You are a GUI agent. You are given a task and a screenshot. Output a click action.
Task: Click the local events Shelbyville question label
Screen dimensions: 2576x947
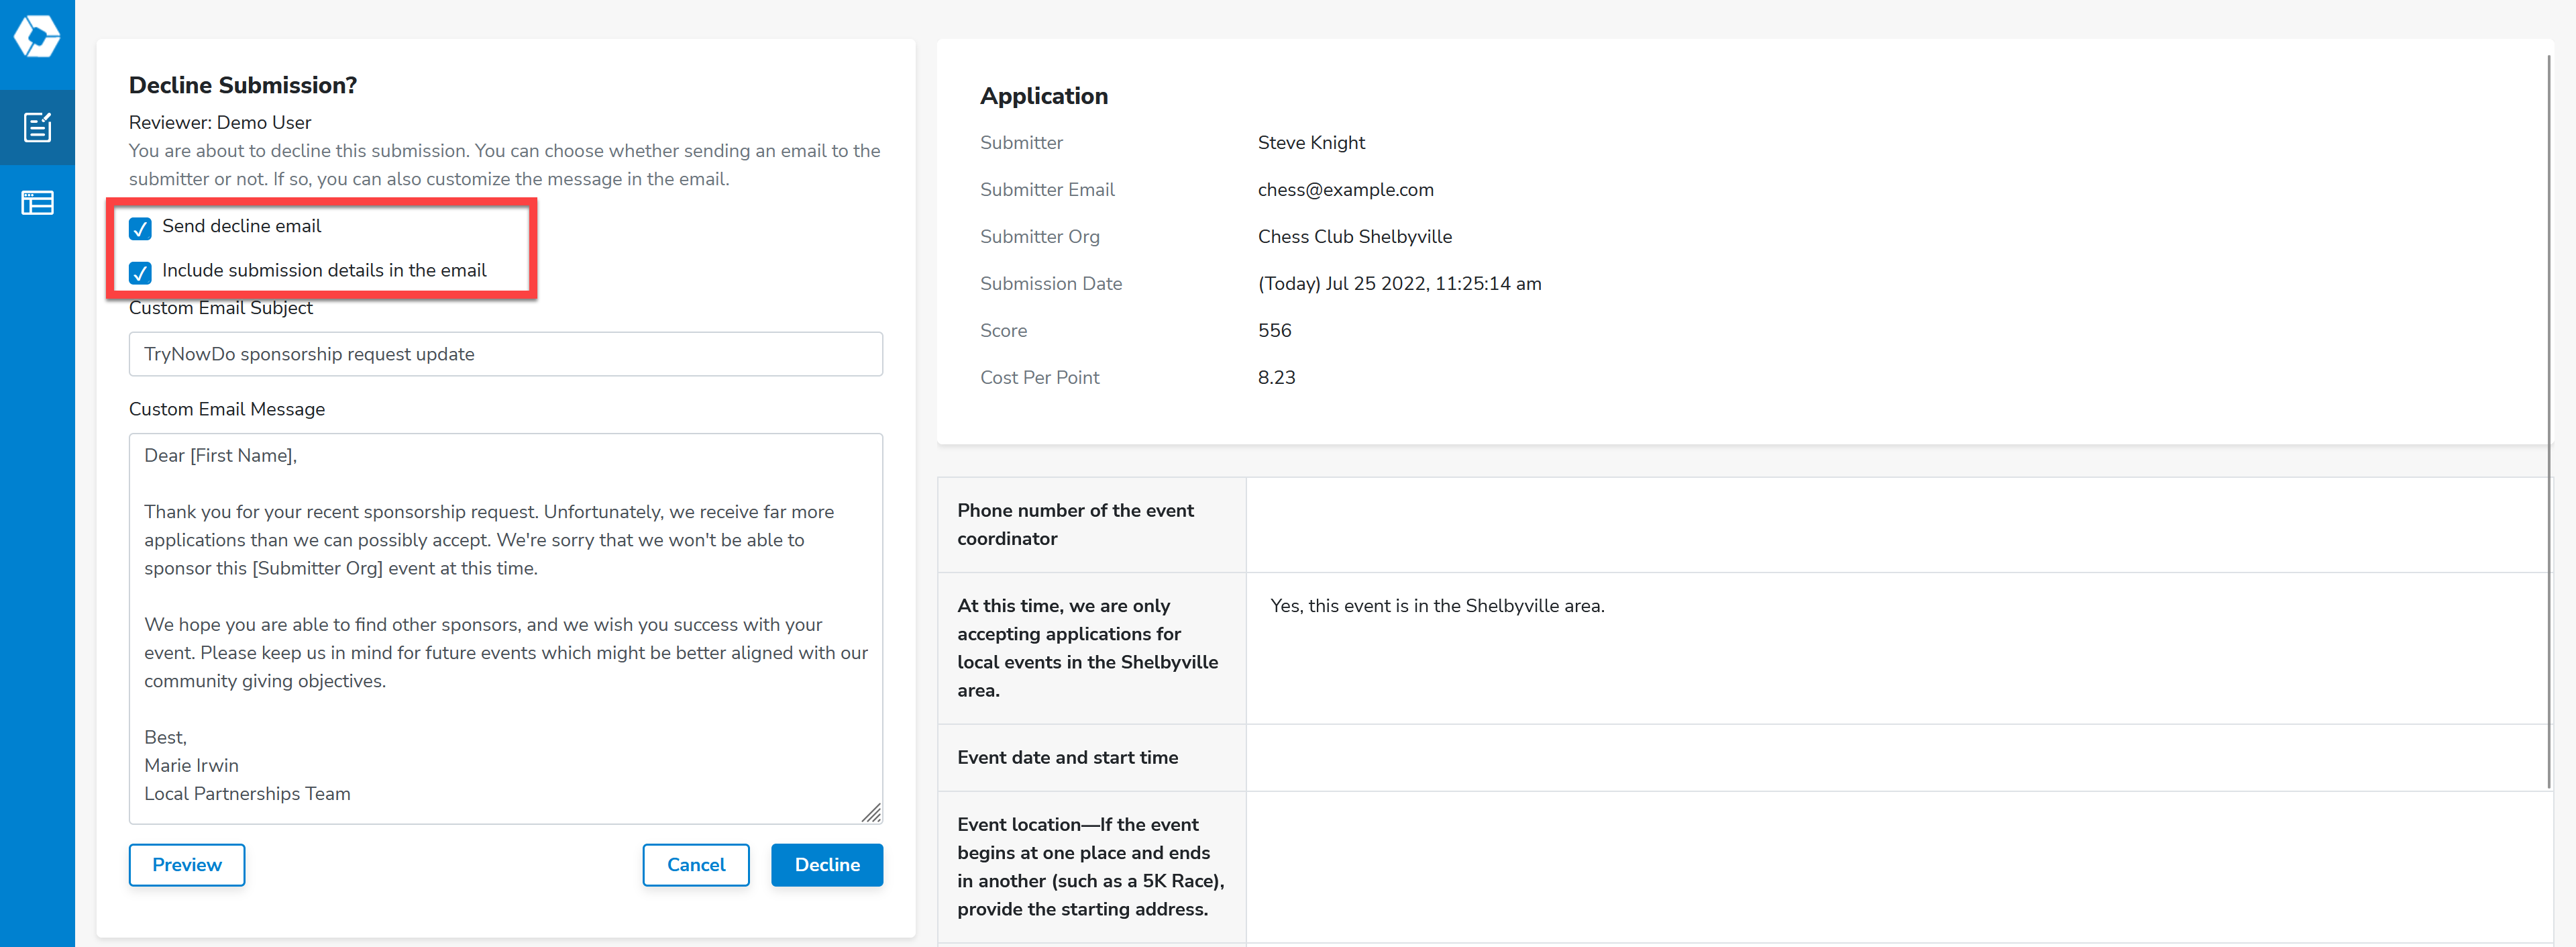(1087, 648)
